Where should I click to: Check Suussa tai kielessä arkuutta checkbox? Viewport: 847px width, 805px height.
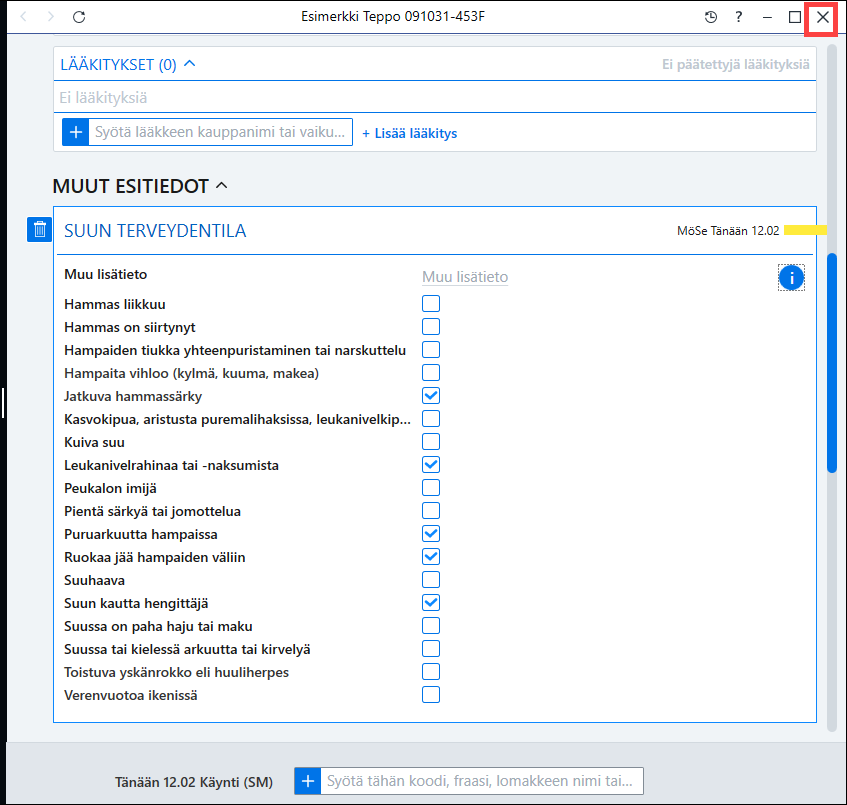pos(431,648)
